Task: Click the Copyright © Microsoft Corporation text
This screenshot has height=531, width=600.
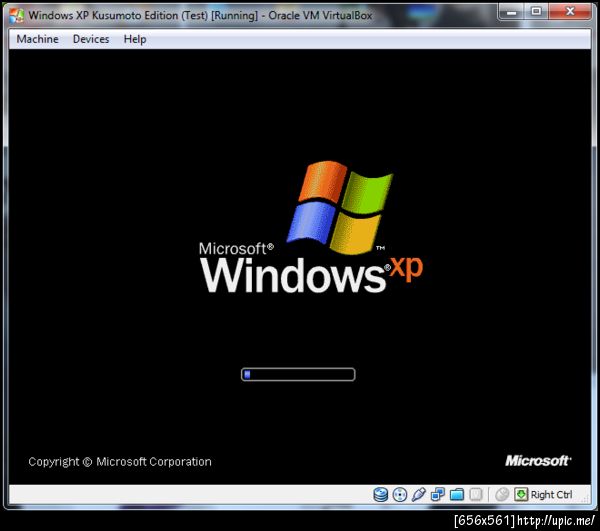Action: point(120,462)
